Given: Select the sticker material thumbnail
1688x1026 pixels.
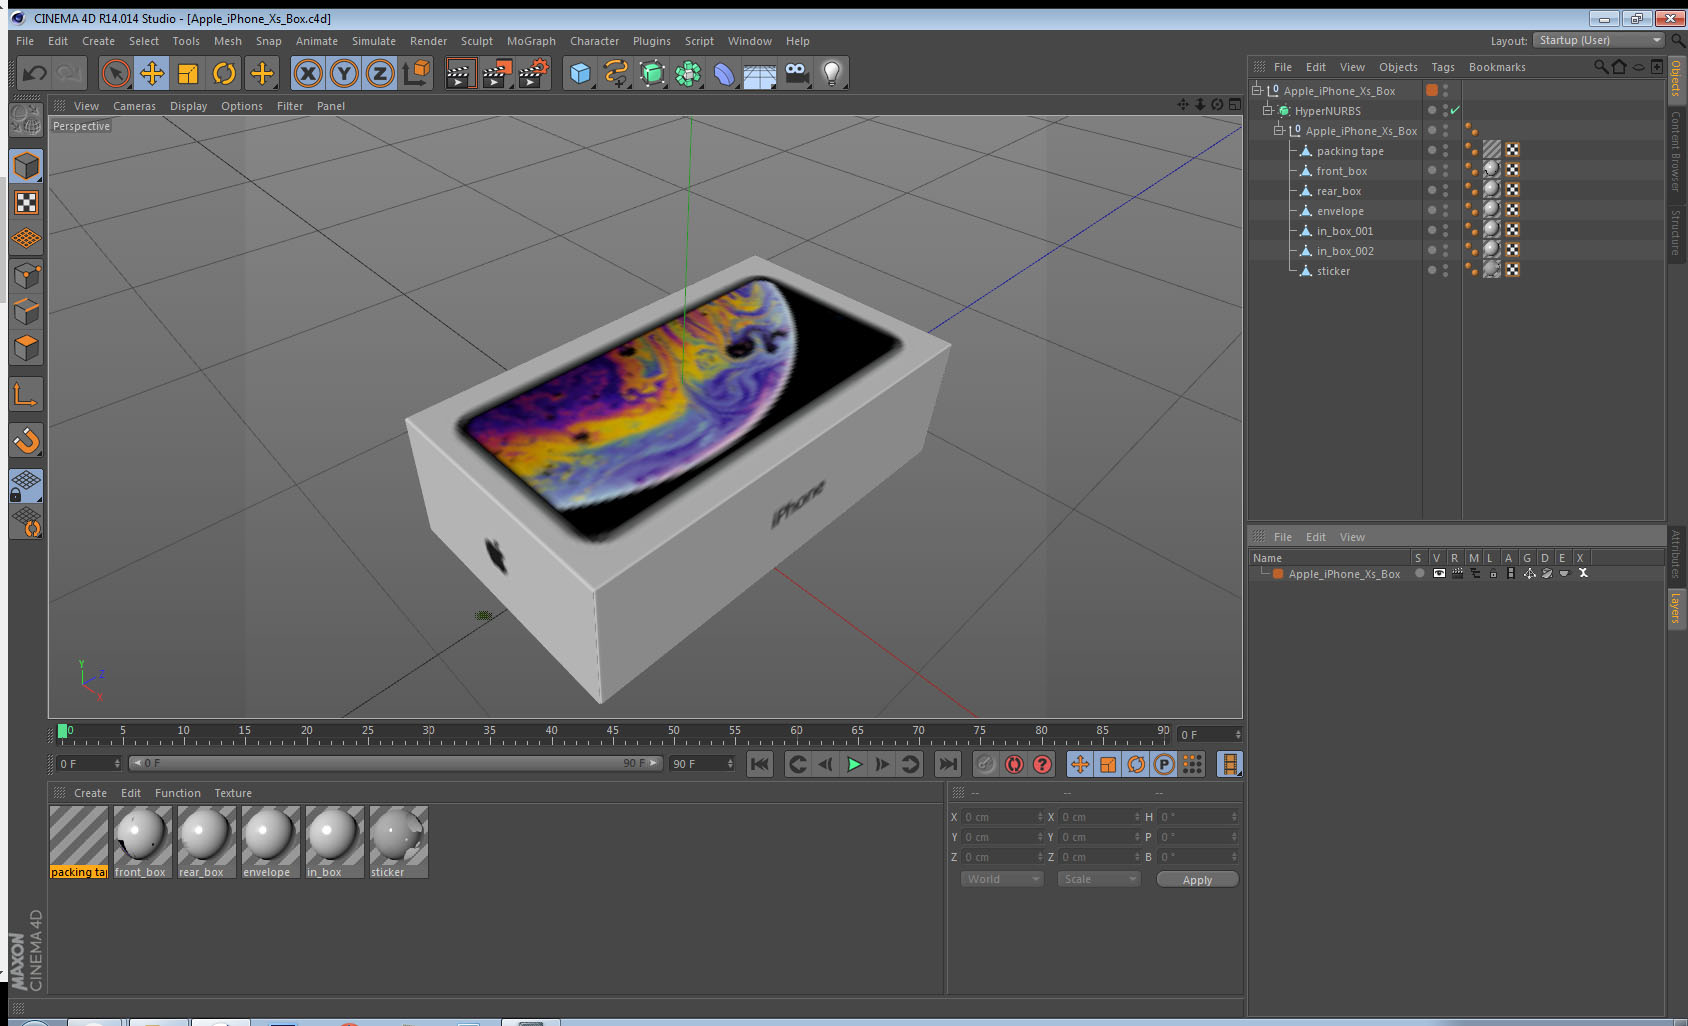Looking at the screenshot, I should click(398, 842).
